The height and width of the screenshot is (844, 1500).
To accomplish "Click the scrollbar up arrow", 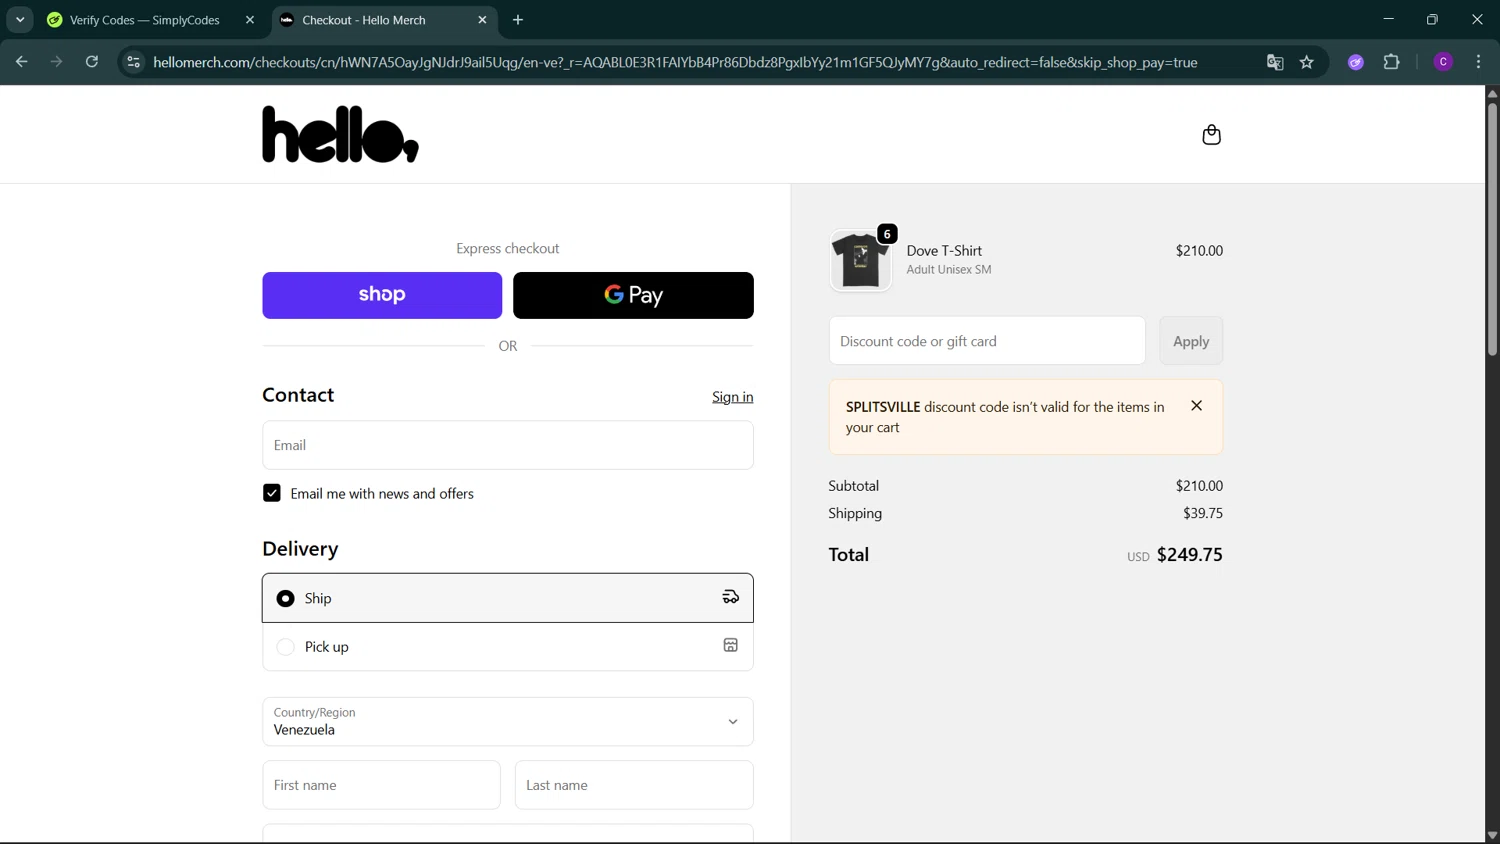I will [1492, 93].
